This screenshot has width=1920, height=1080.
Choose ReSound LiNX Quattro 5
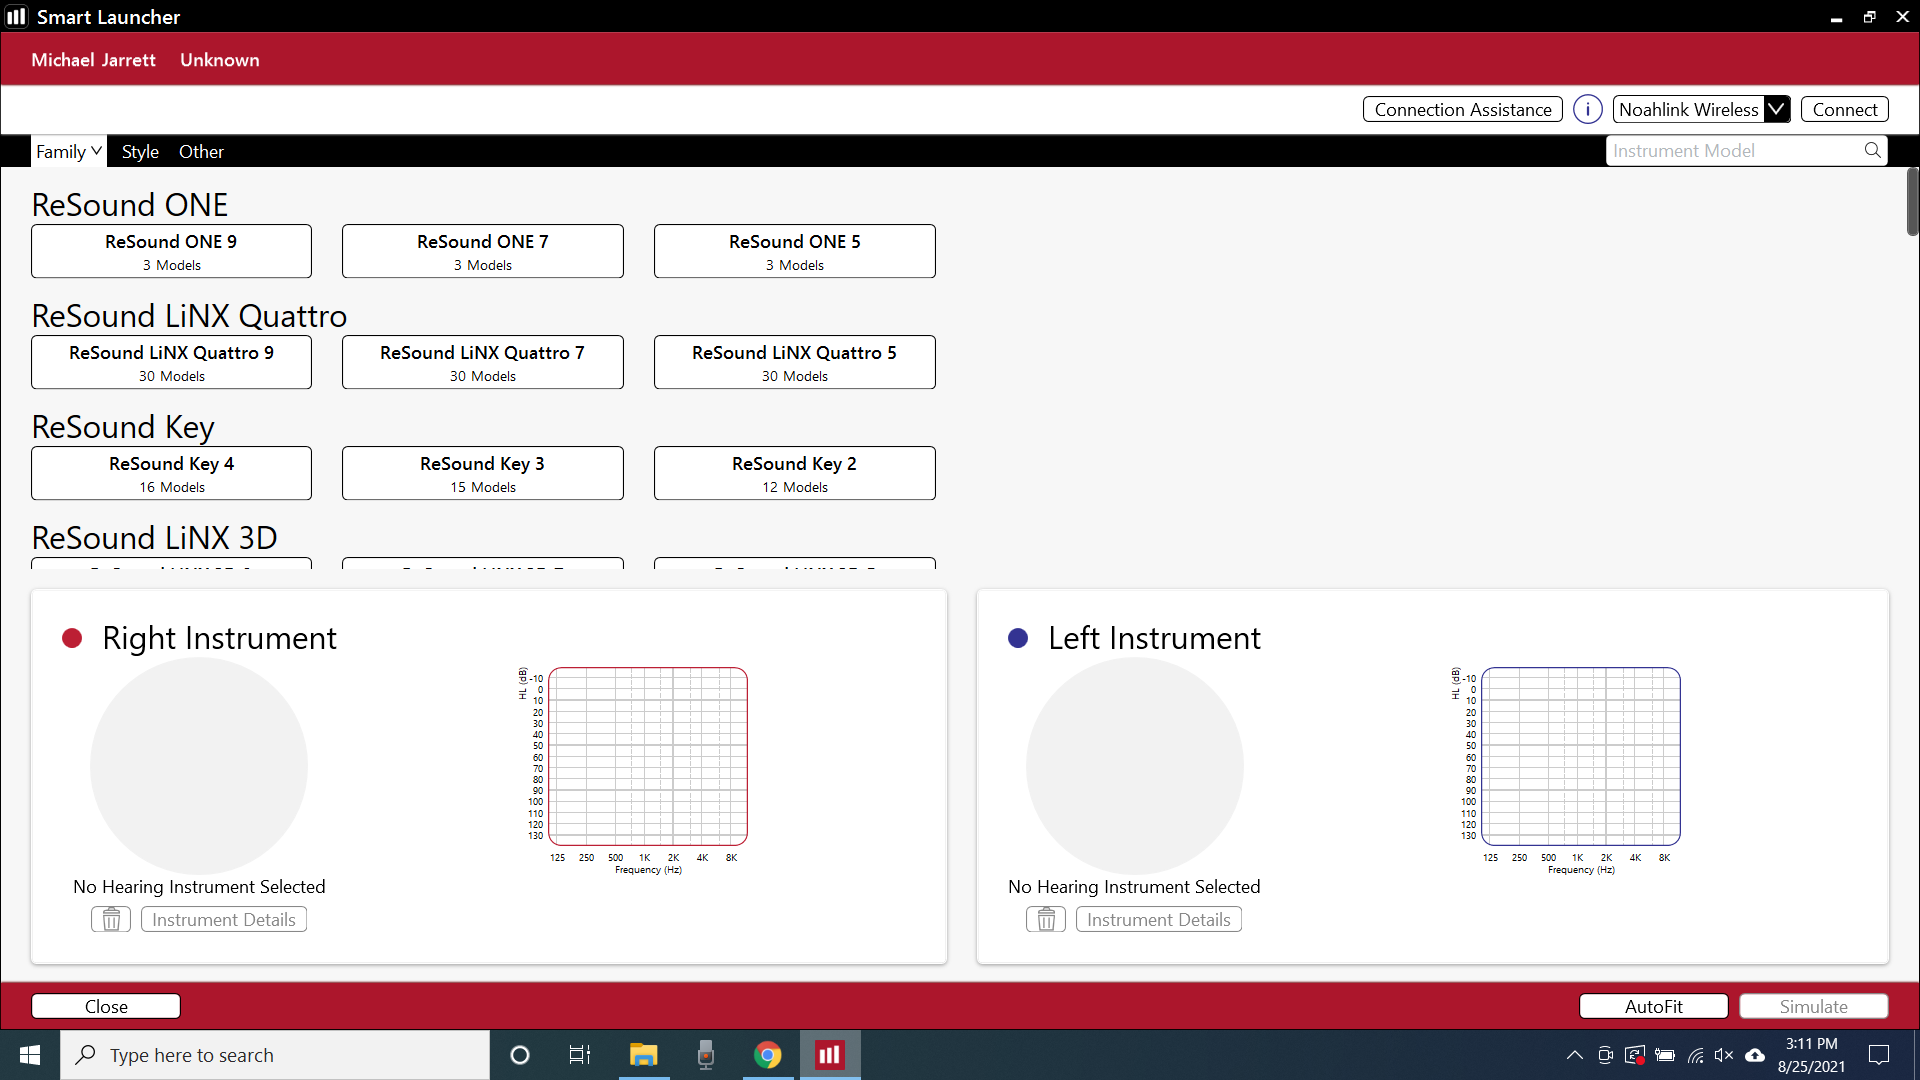pyautogui.click(x=794, y=362)
